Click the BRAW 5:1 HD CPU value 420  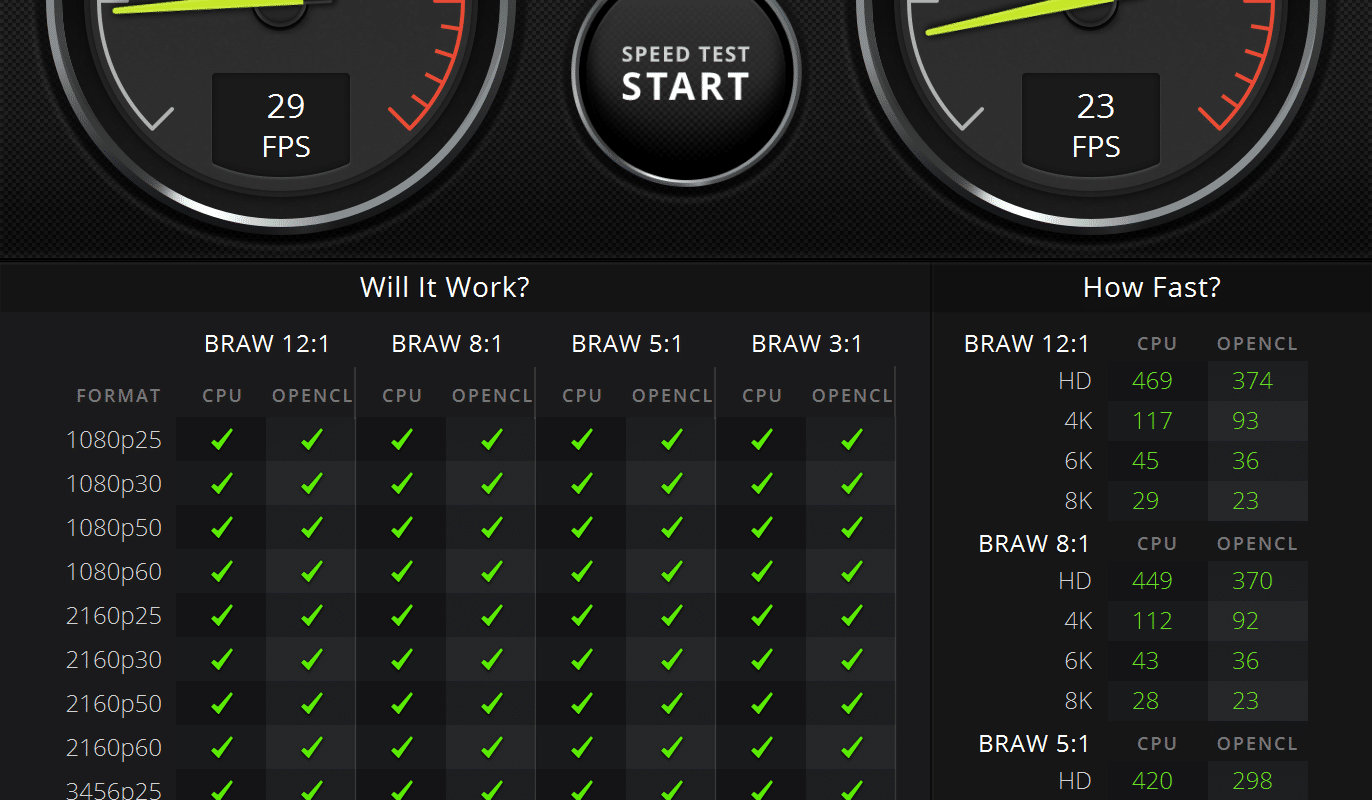1152,781
